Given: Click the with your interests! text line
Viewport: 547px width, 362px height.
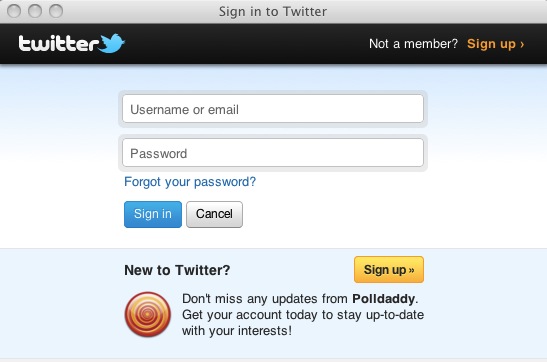Looking at the screenshot, I should pyautogui.click(x=237, y=331).
